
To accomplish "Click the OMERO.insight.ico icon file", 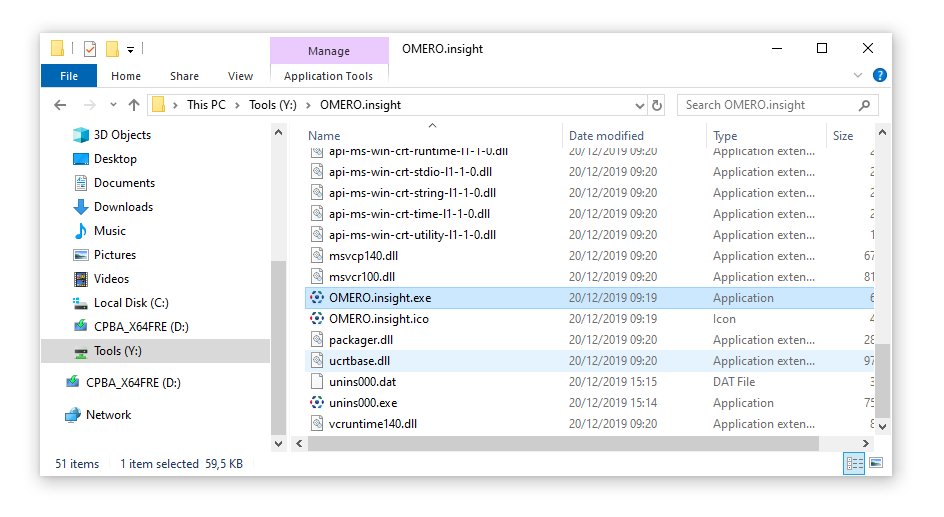I will click(317, 319).
